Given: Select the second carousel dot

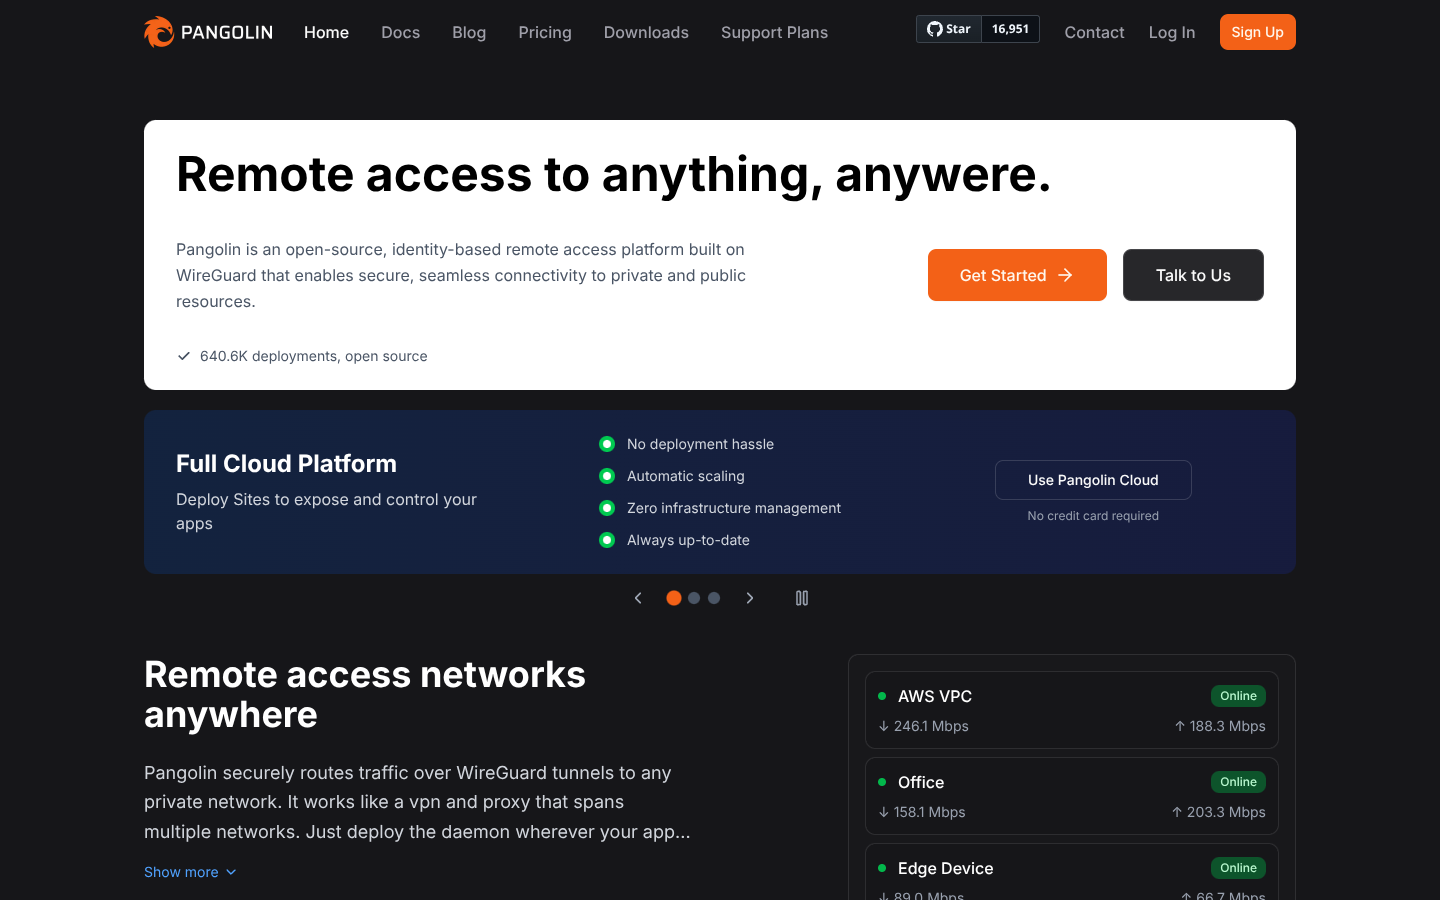Looking at the screenshot, I should click(694, 598).
